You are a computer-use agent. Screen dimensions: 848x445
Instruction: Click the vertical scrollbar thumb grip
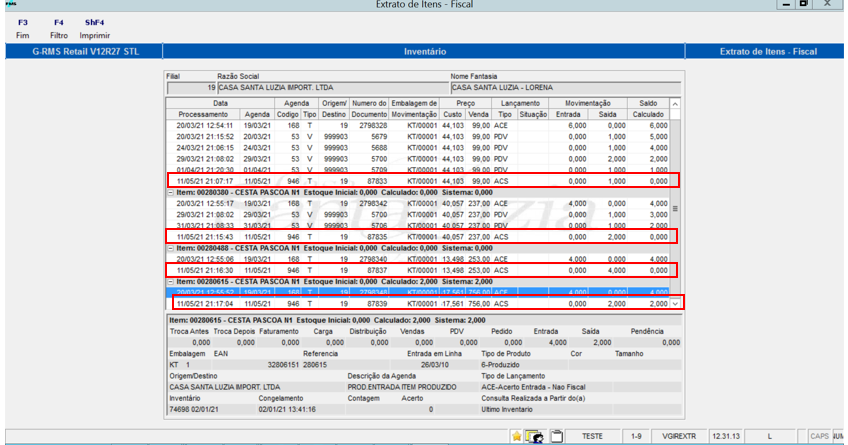pyautogui.click(x=675, y=209)
